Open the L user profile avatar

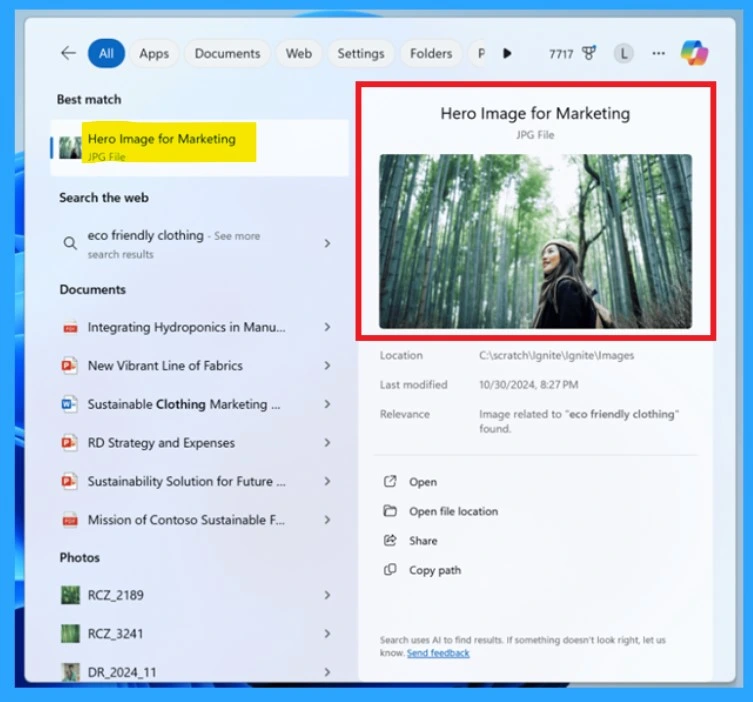click(623, 53)
